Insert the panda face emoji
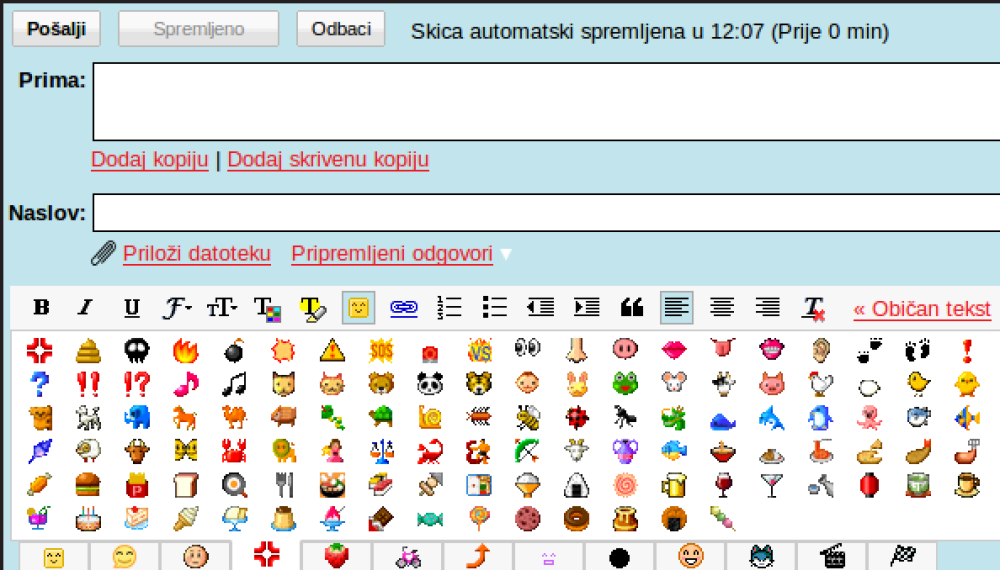 [430, 383]
